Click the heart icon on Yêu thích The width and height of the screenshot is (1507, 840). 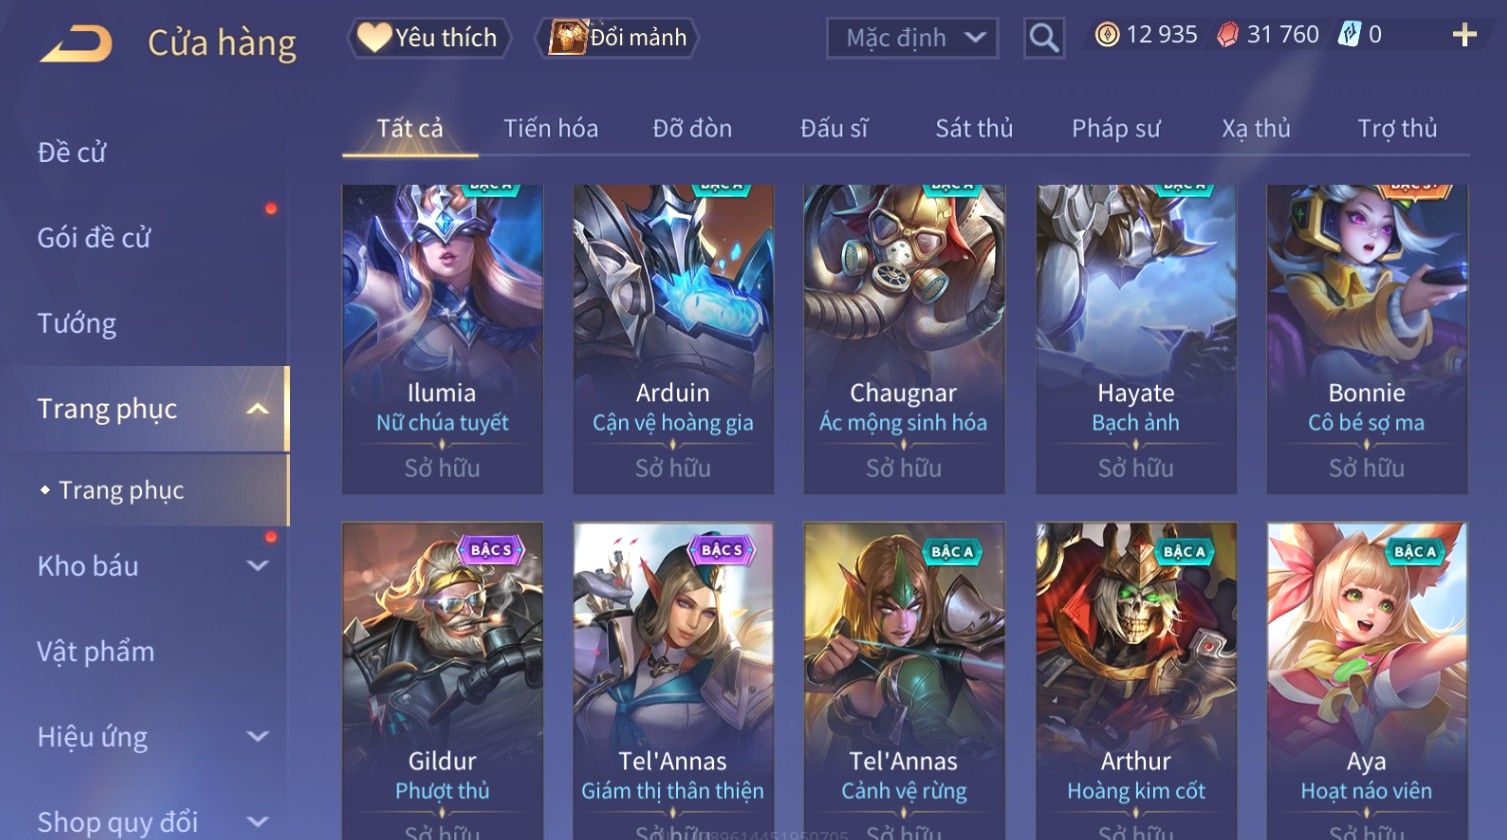[x=374, y=38]
